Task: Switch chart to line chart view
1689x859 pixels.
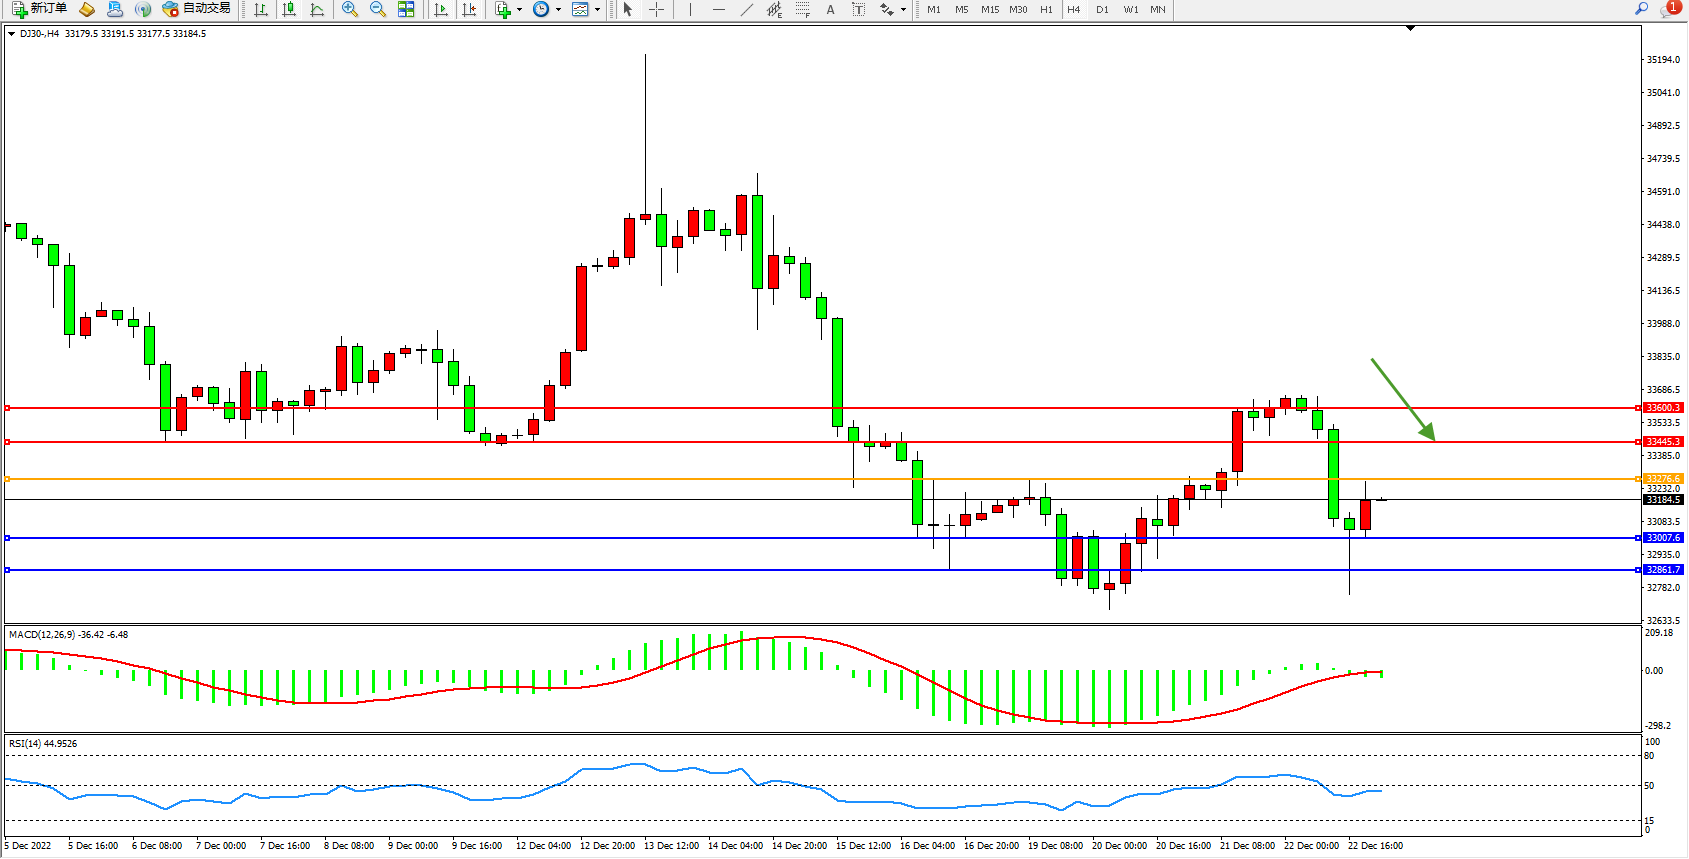Action: 317,9
